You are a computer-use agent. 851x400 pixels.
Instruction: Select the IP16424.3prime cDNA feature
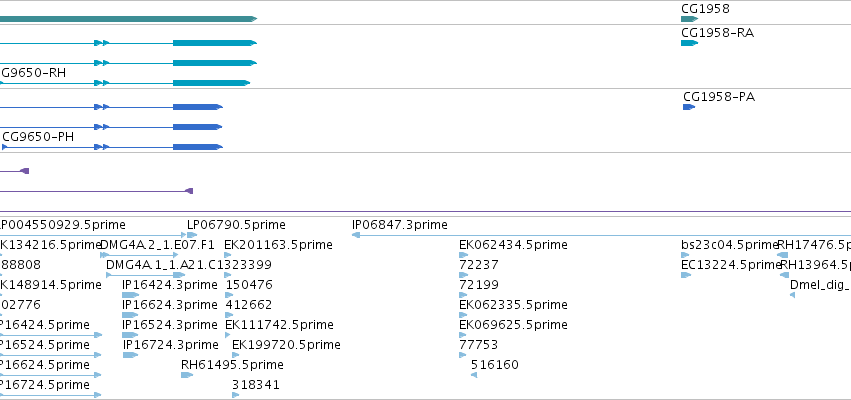pyautogui.click(x=130, y=295)
